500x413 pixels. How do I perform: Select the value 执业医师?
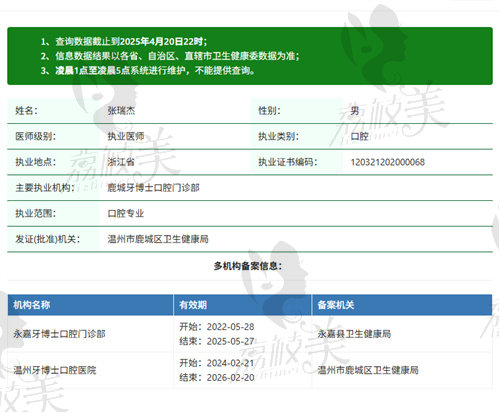click(x=126, y=136)
